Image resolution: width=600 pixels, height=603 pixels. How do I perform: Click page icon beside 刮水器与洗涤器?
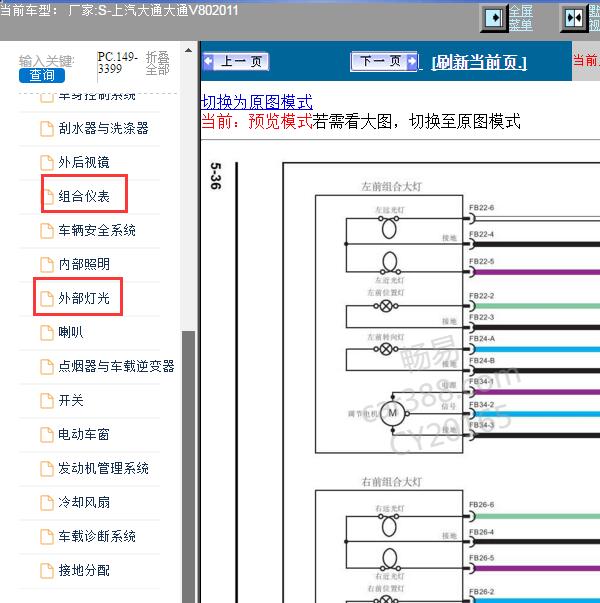tap(47, 129)
